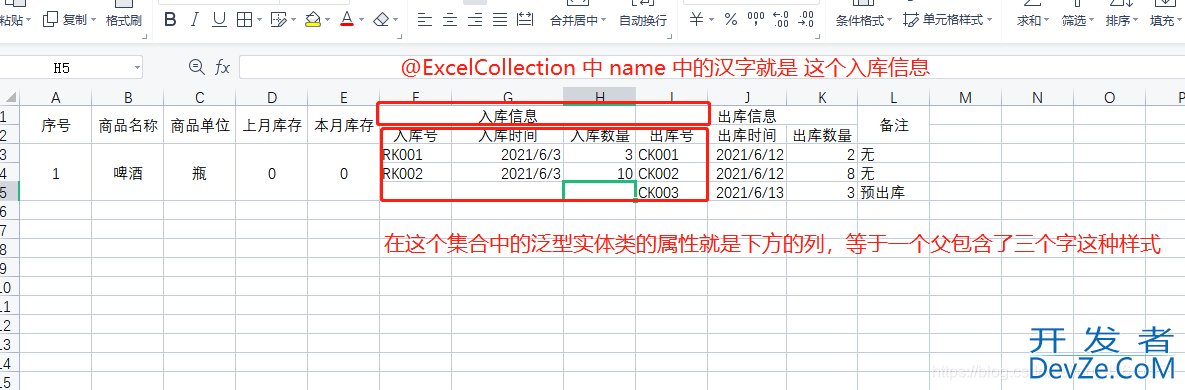Click the 备注 header cell
The height and width of the screenshot is (390, 1185).
point(893,125)
